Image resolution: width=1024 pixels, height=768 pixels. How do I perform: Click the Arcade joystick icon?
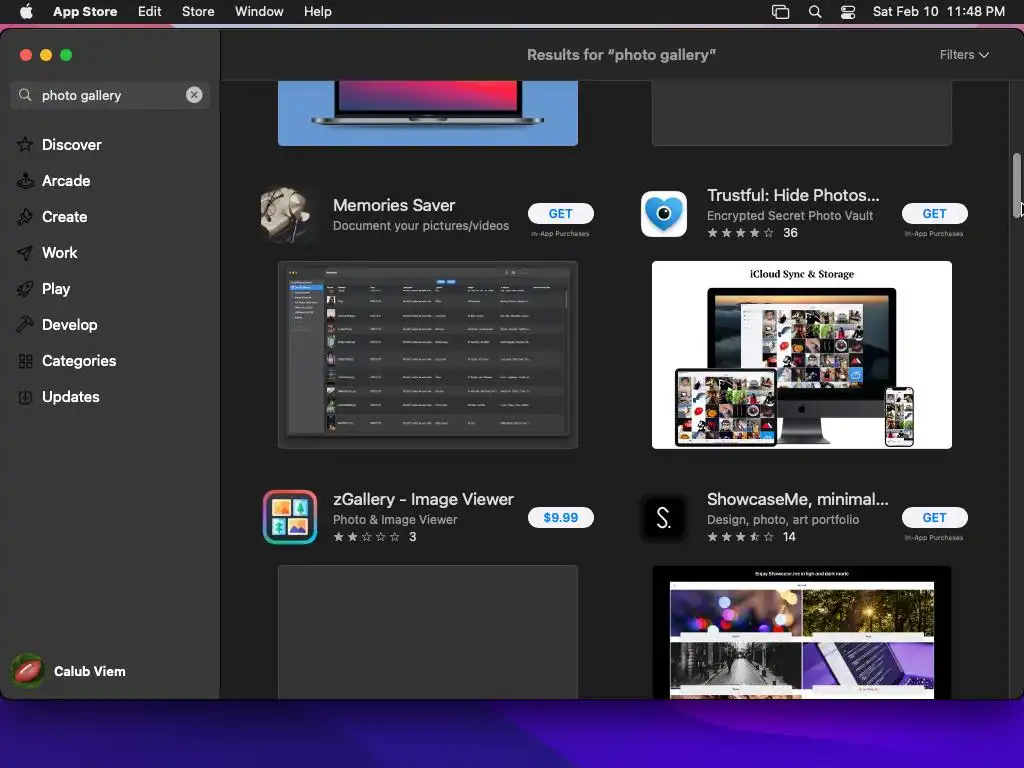tap(25, 181)
